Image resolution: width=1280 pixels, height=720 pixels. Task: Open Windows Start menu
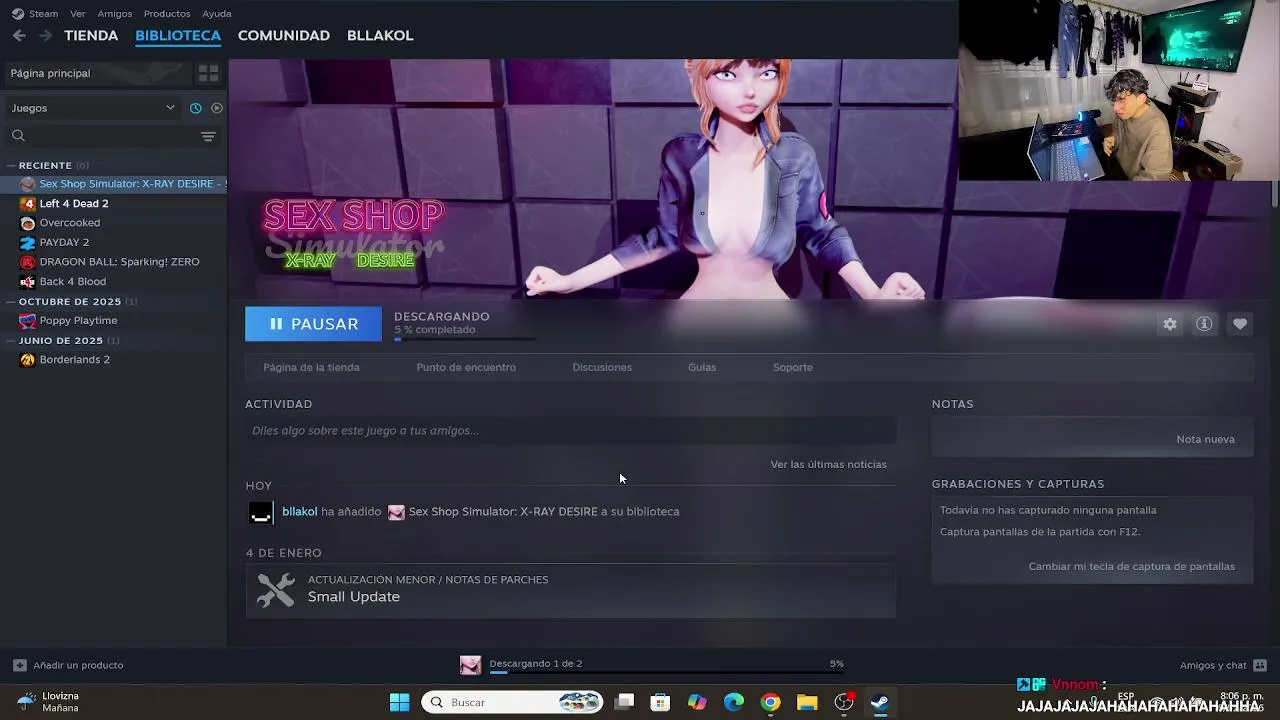(399, 702)
